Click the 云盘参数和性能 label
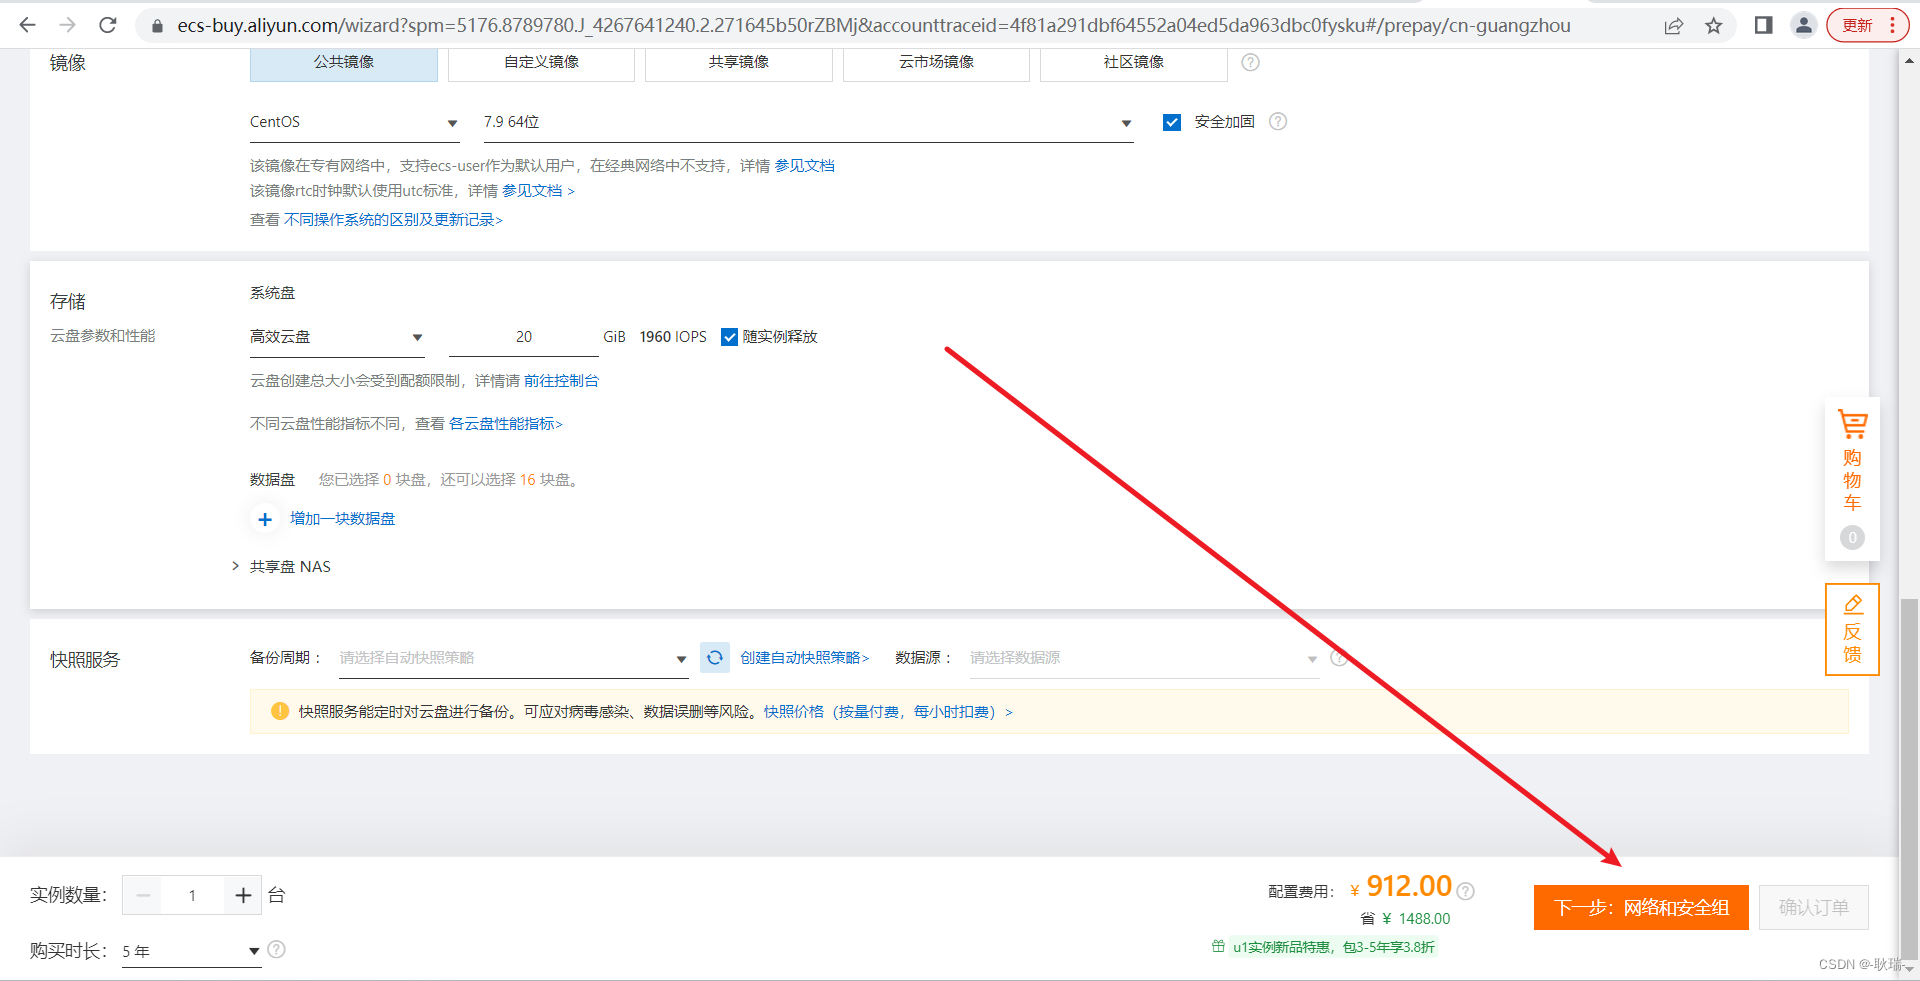Image resolution: width=1920 pixels, height=981 pixels. tap(103, 336)
